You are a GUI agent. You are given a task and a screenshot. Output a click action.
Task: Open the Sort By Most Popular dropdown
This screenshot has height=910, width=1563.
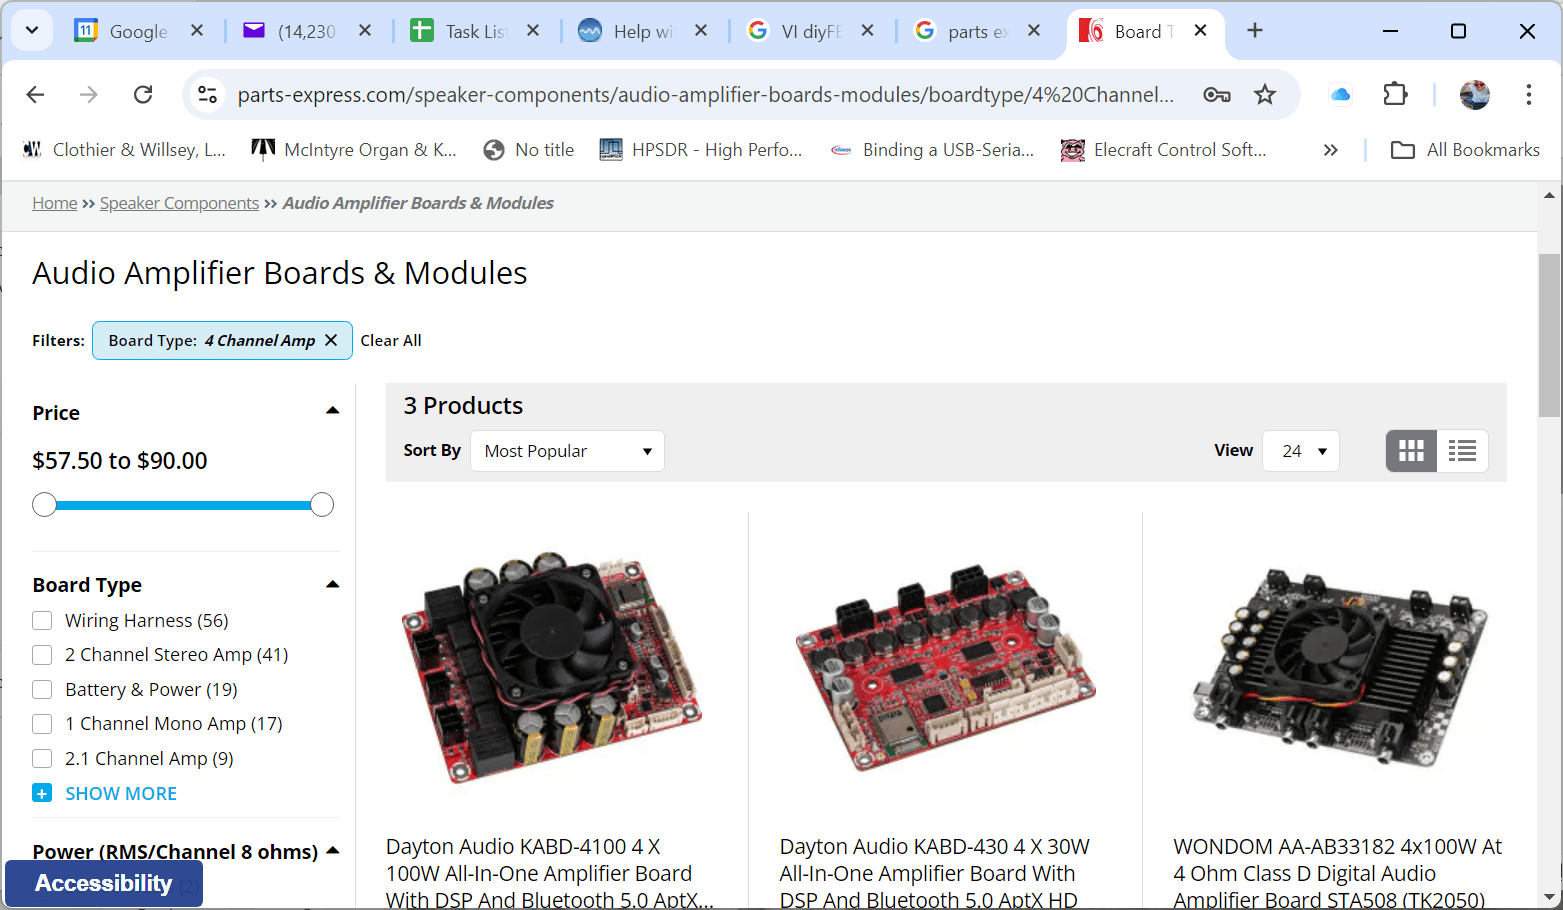567,451
